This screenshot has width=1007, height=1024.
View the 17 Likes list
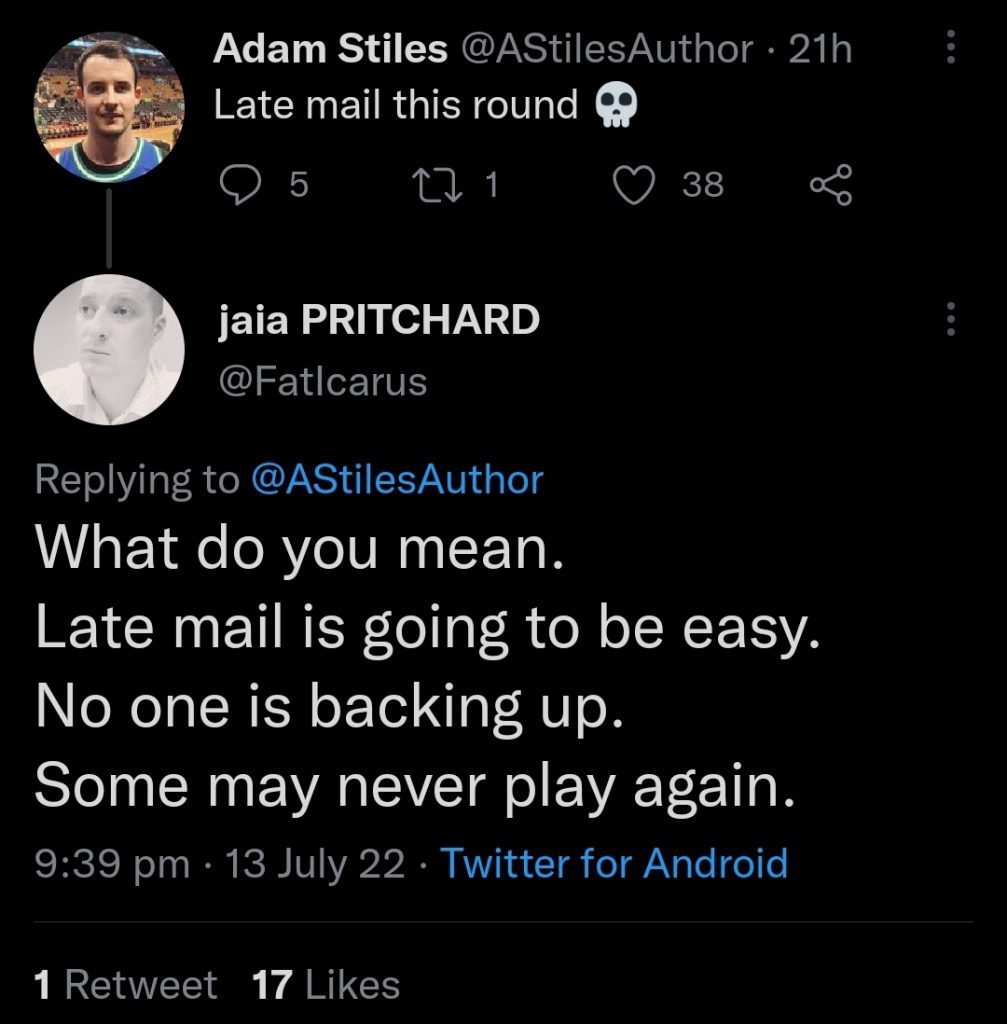pyautogui.click(x=326, y=985)
